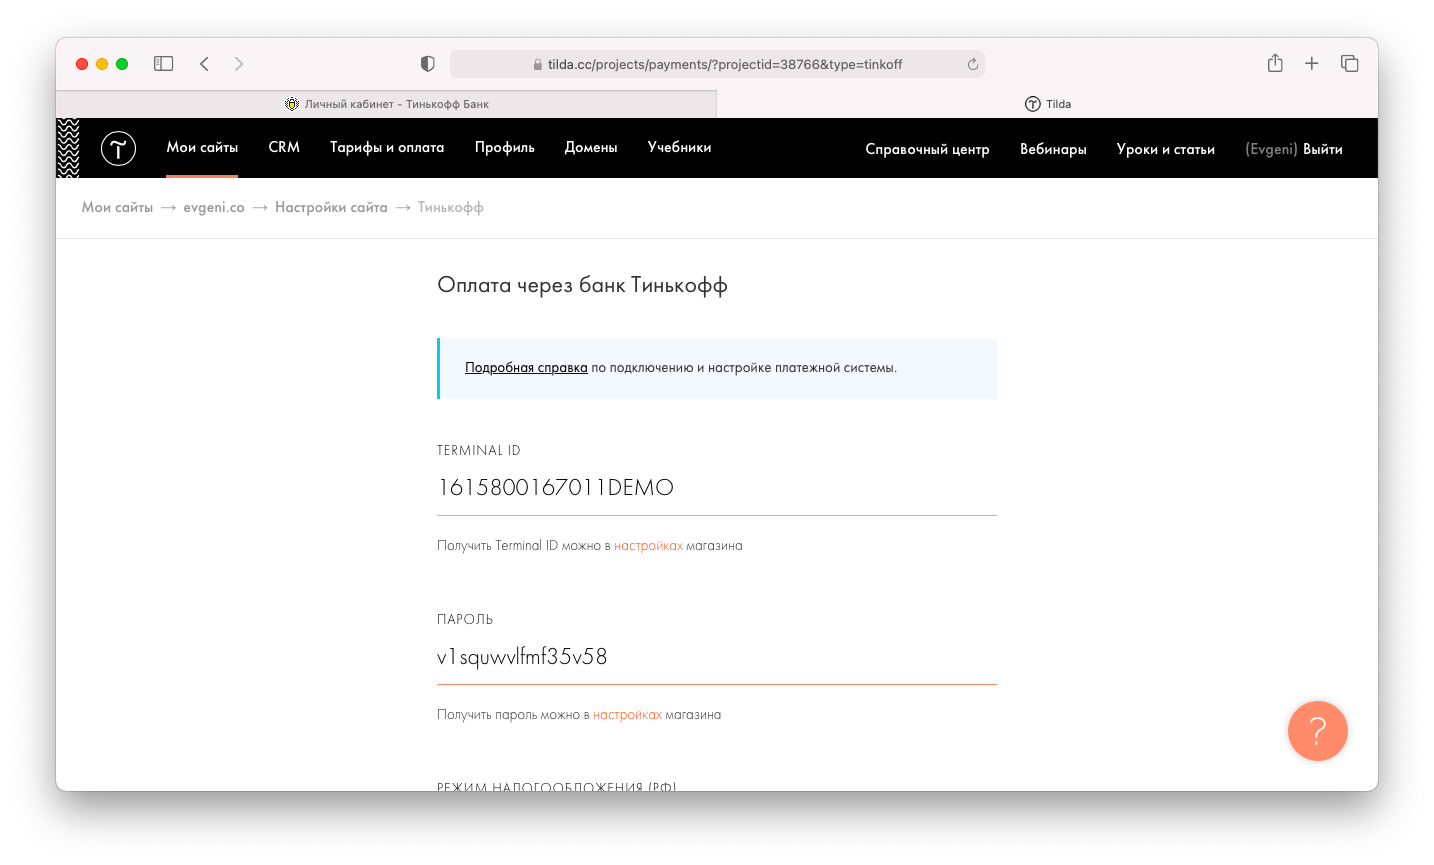Click the Тинькофф breadcrumb text
The image size is (1434, 865).
[x=450, y=207]
